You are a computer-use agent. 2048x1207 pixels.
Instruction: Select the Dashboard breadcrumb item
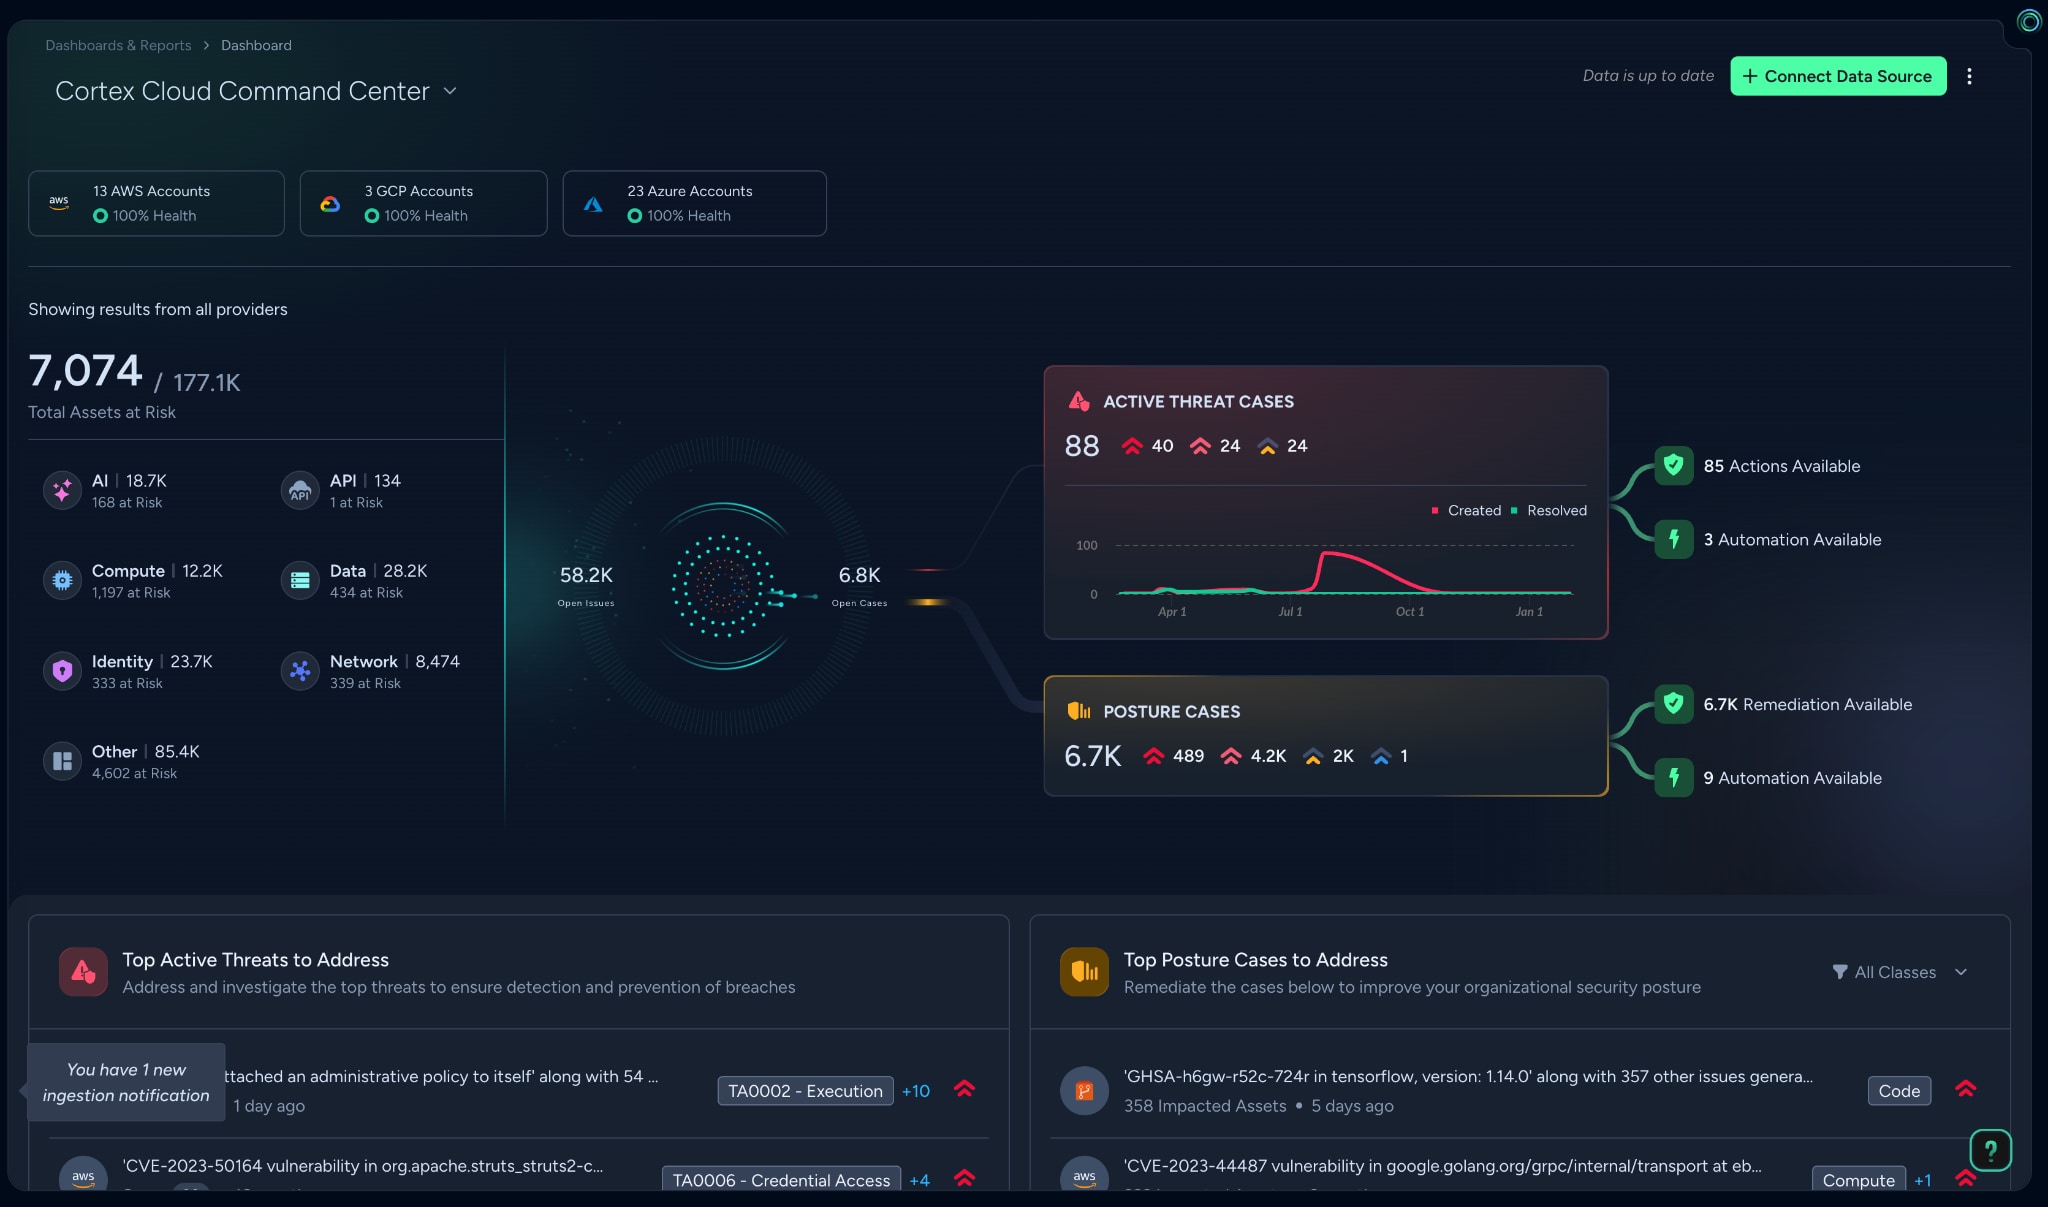pos(256,45)
